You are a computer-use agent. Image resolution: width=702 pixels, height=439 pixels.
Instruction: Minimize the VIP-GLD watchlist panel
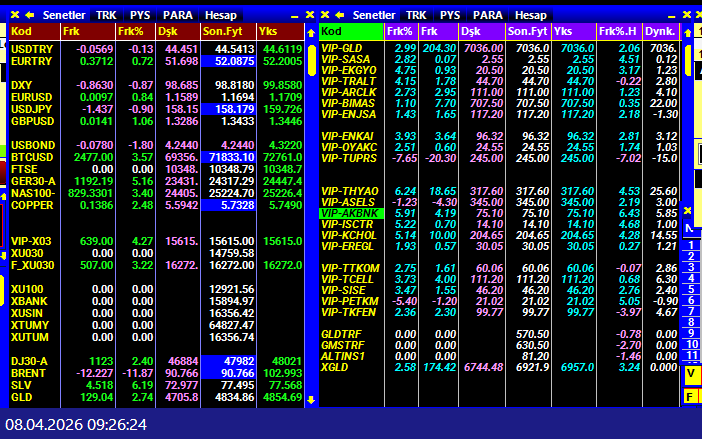tap(671, 16)
